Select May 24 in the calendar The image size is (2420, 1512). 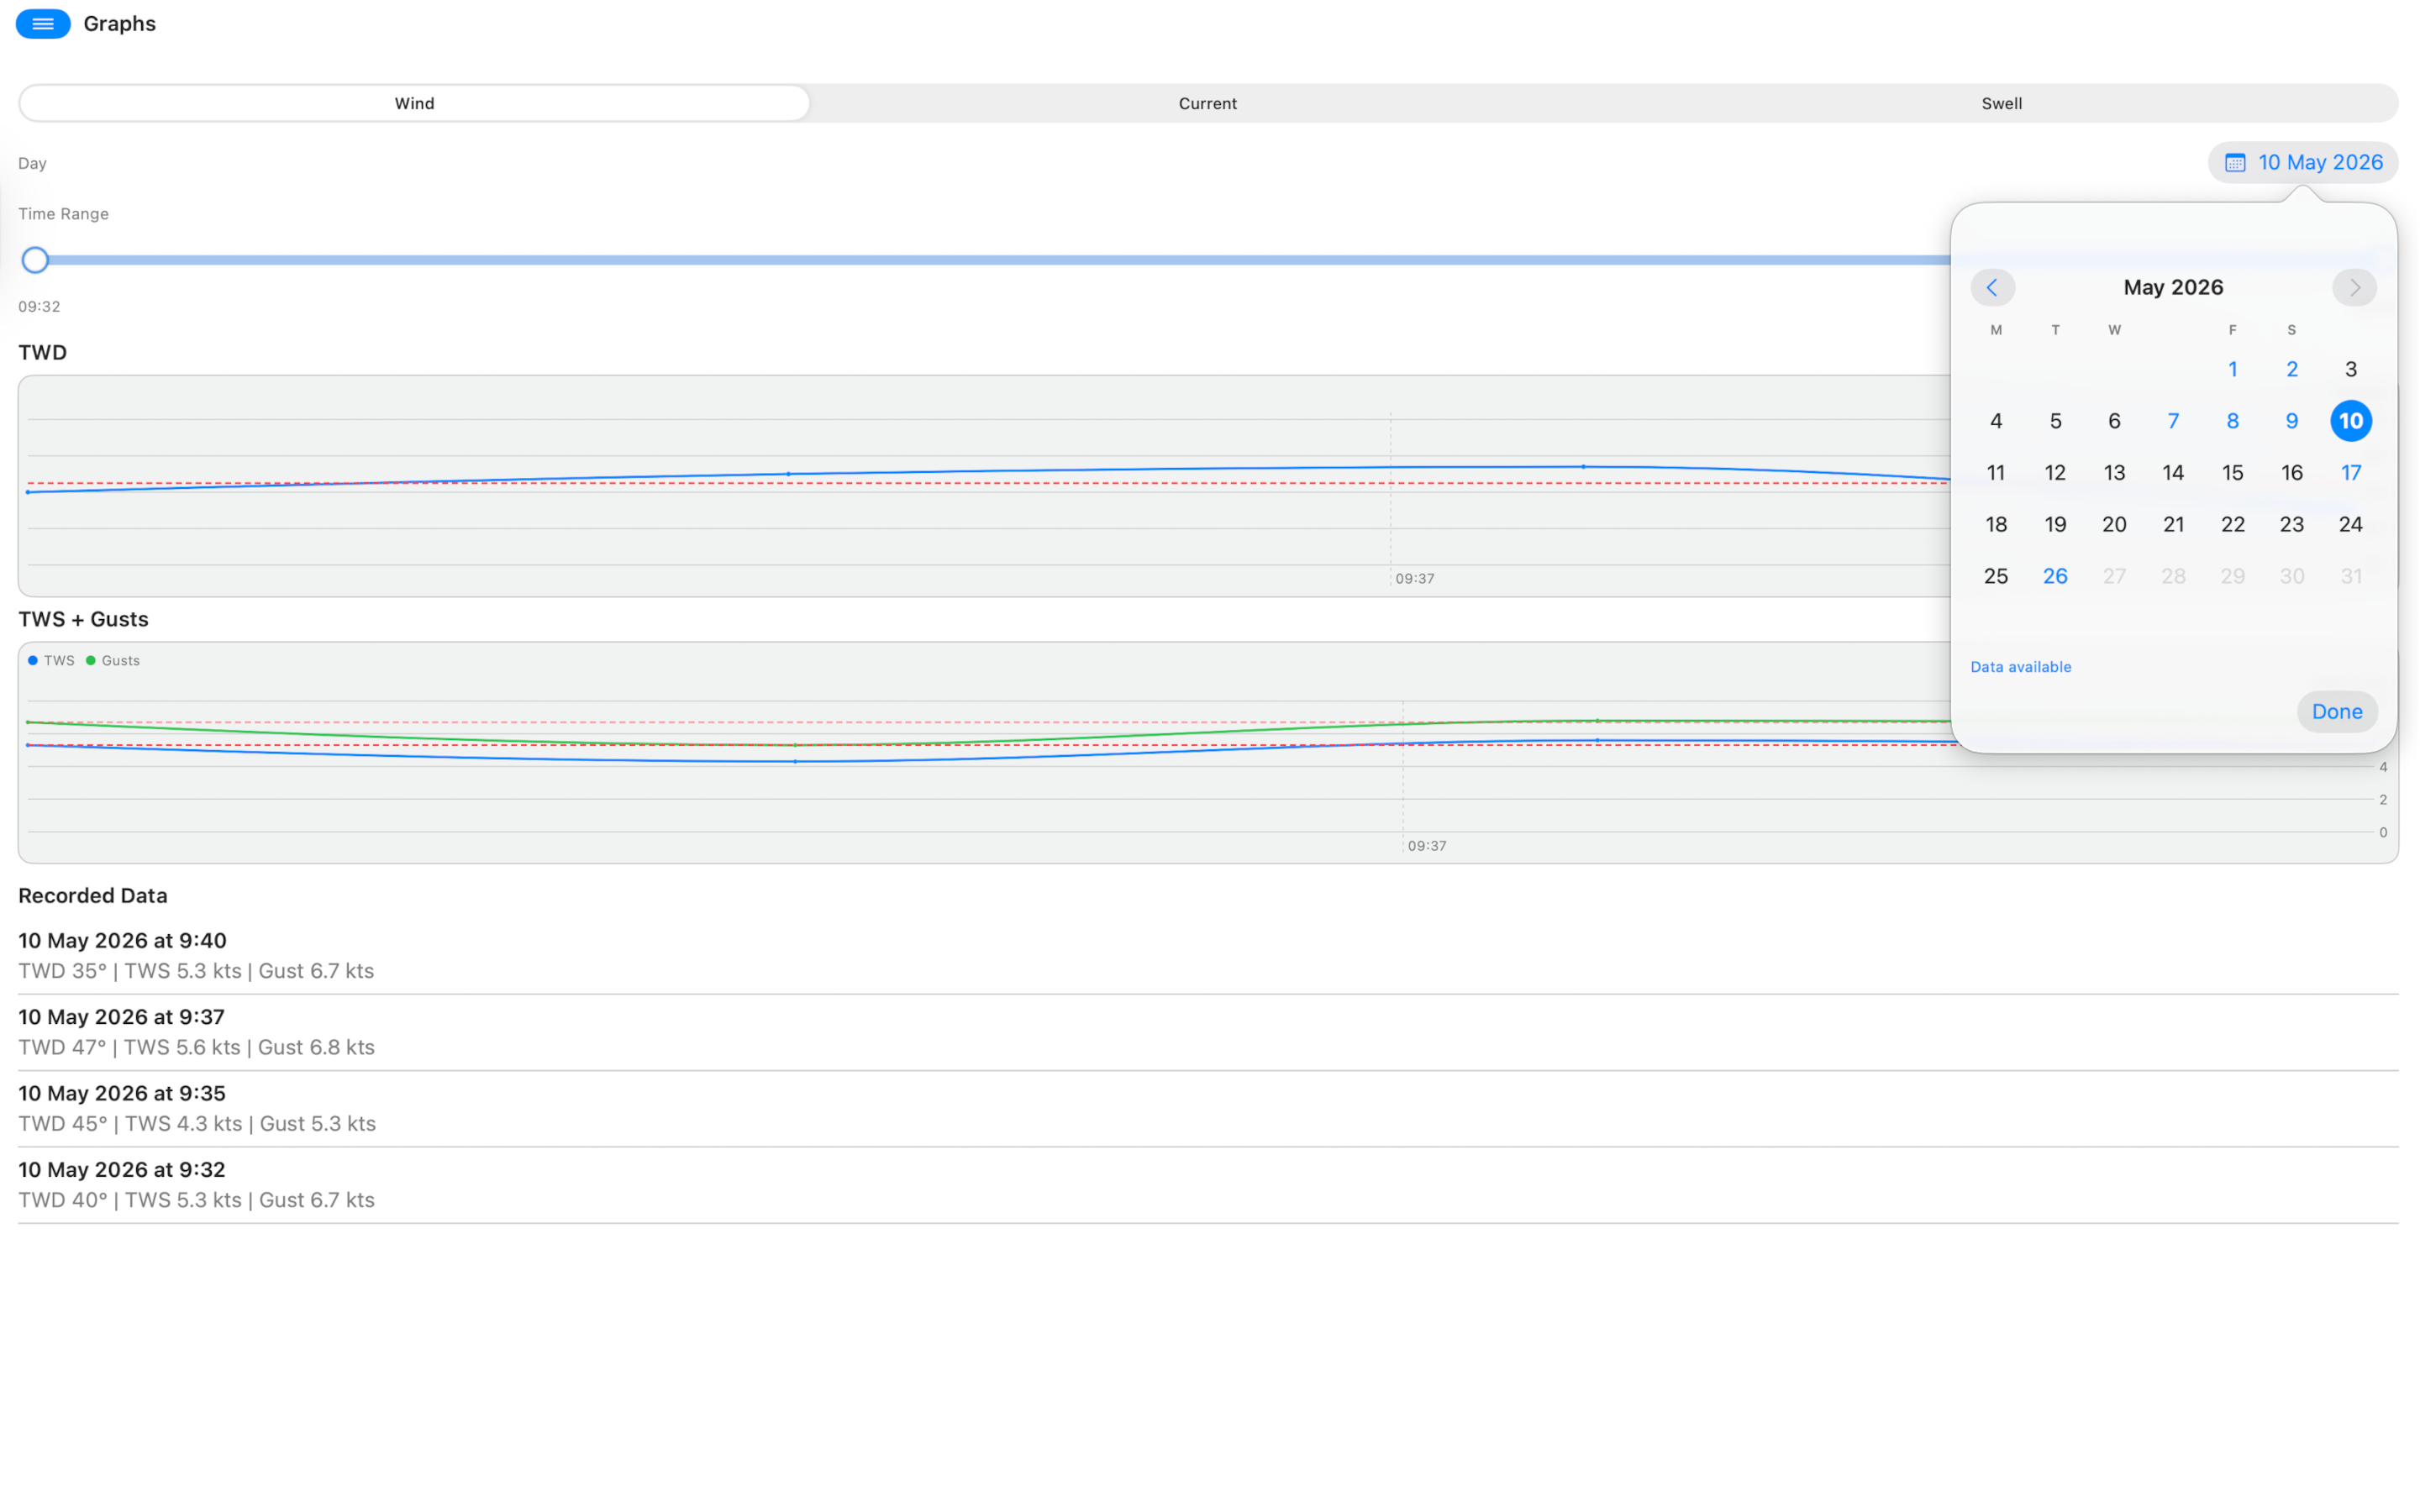2350,524
